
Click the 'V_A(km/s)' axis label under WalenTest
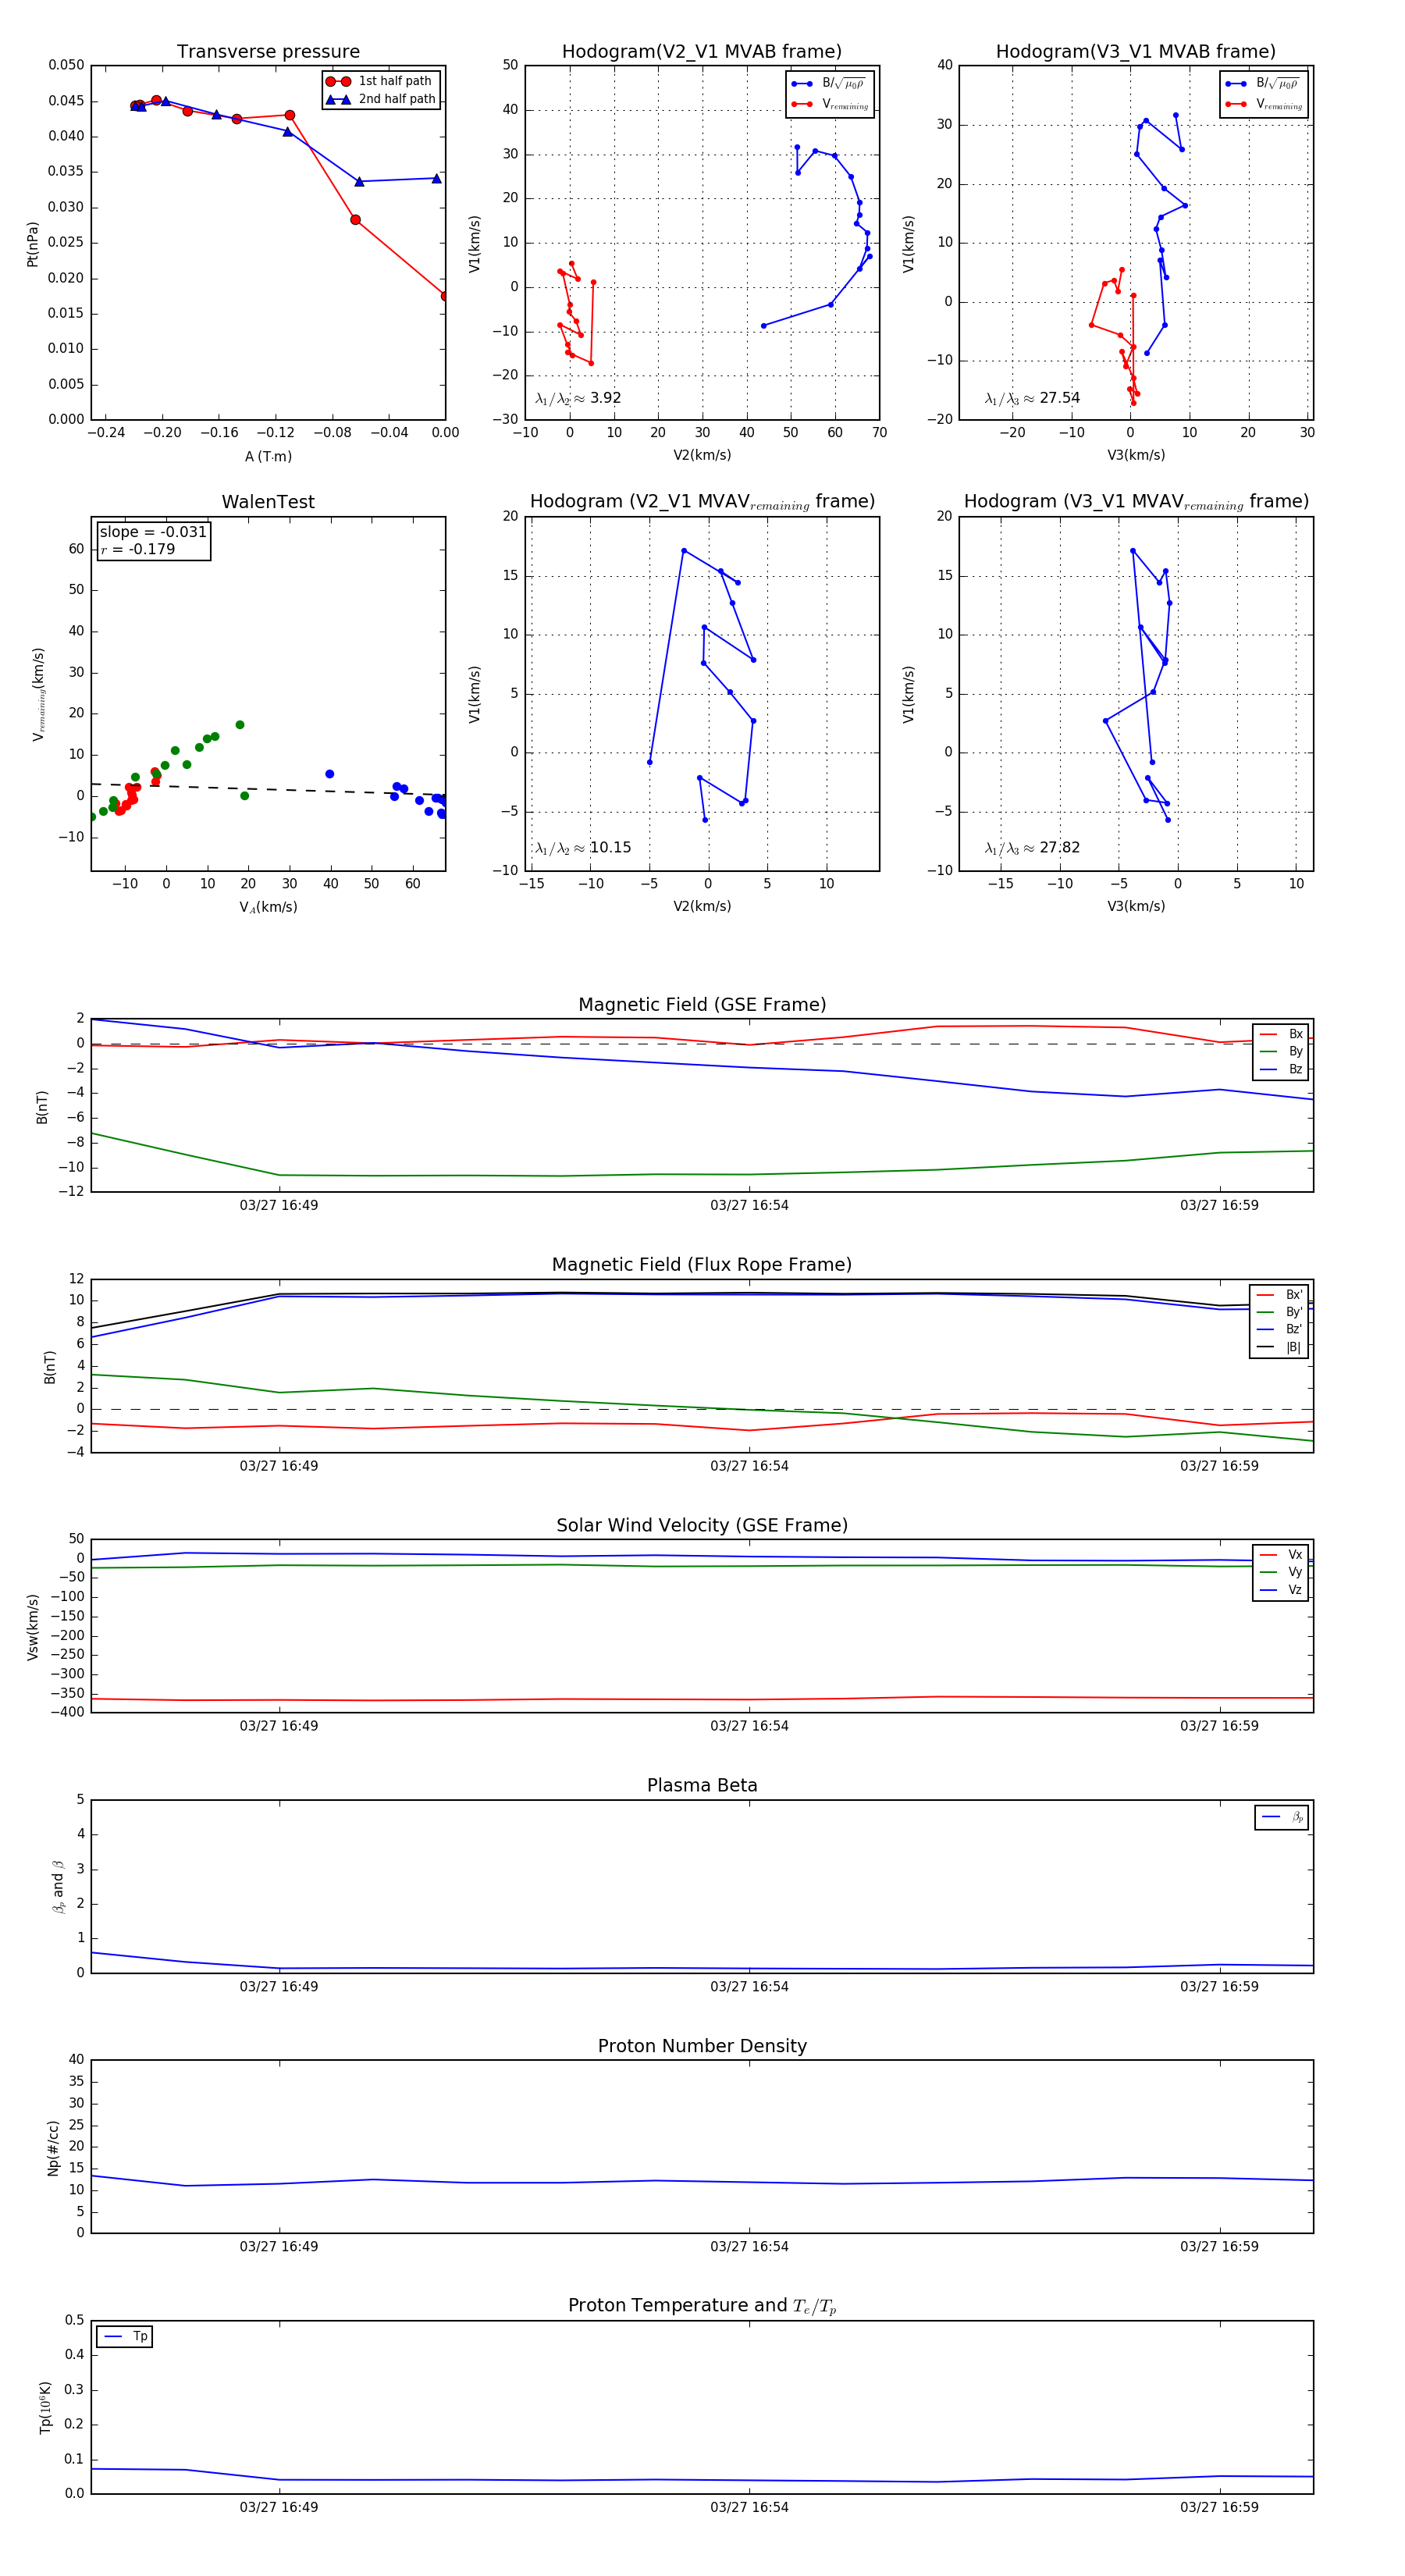[268, 907]
